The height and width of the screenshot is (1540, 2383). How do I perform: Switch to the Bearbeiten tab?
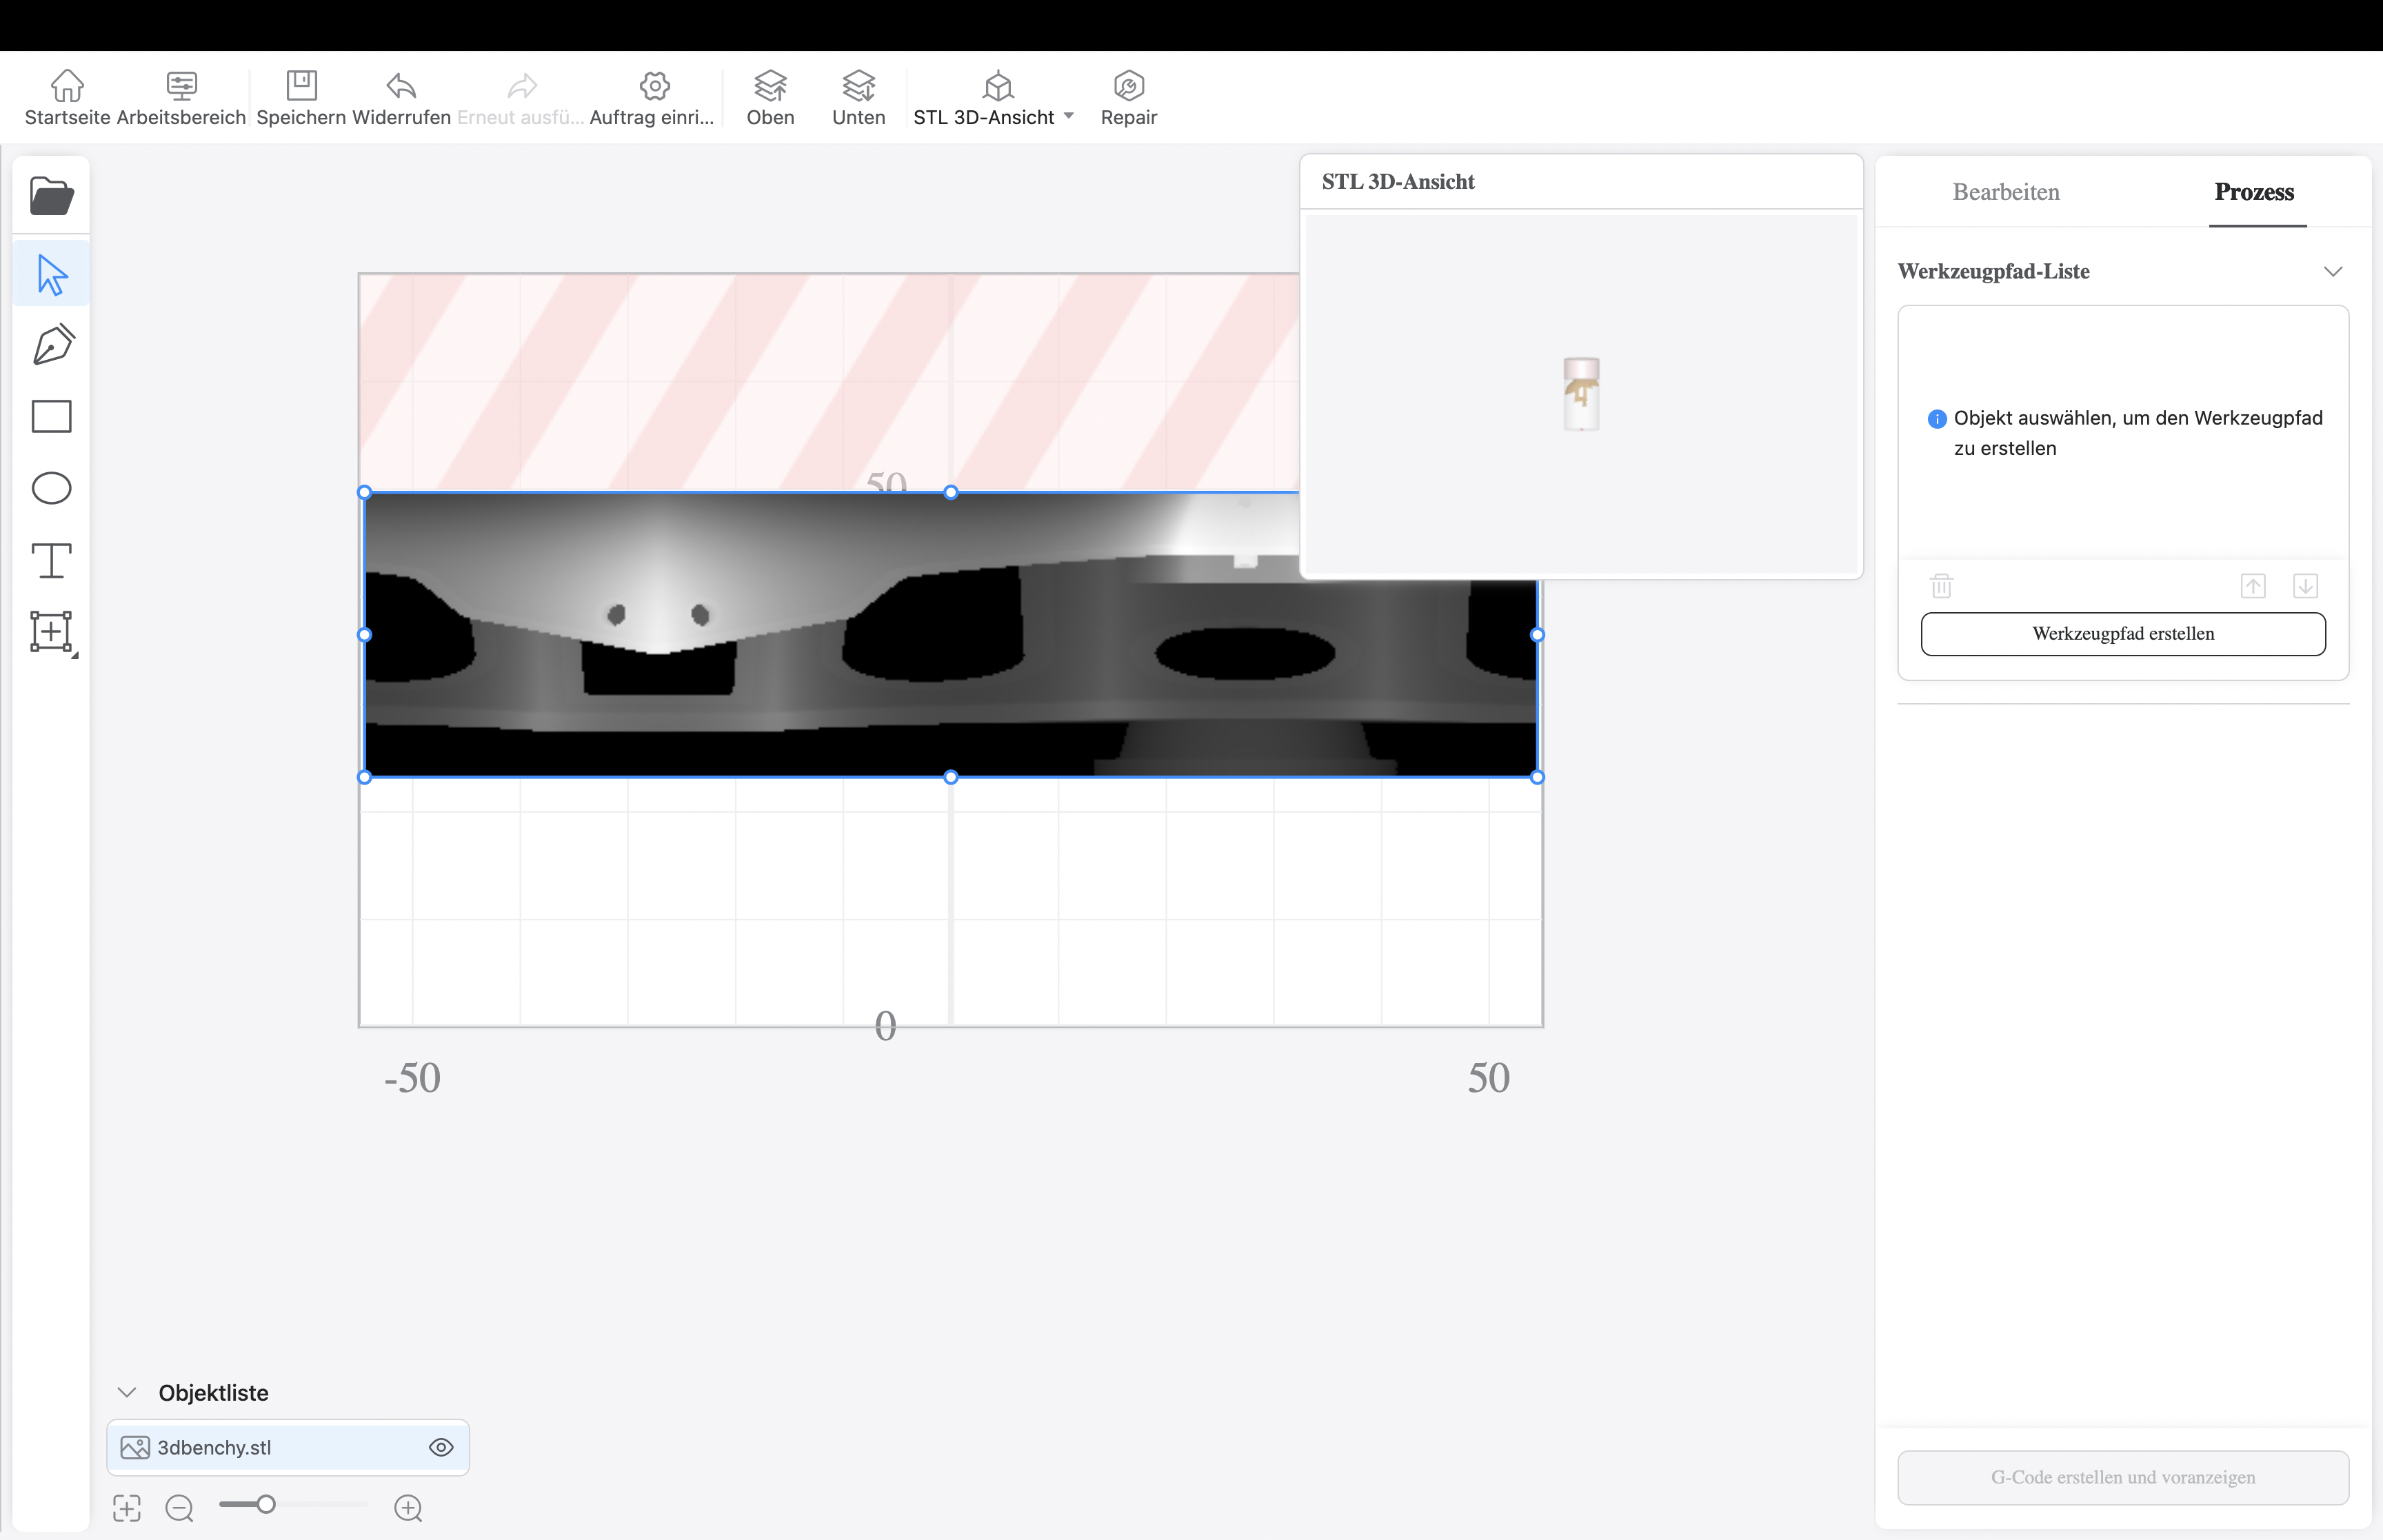(2005, 192)
